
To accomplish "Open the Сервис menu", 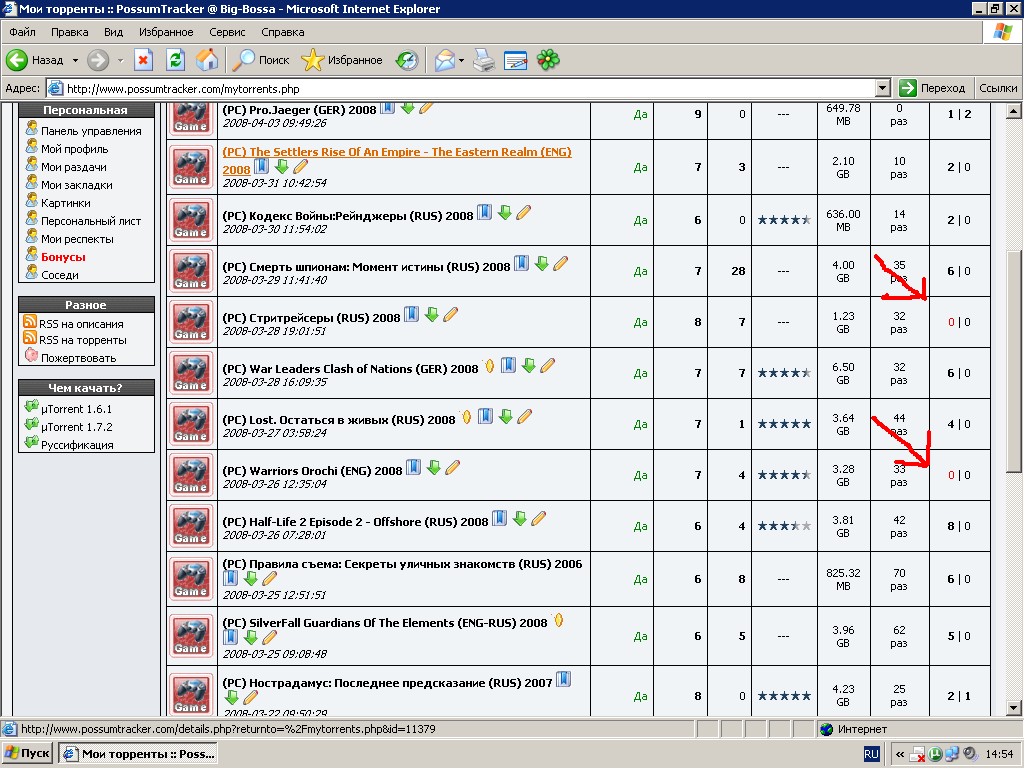I will pyautogui.click(x=227, y=32).
